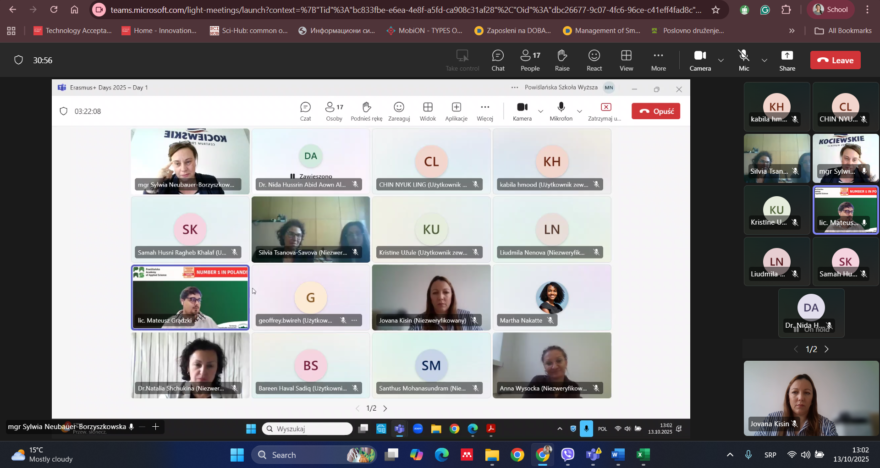Bookmark this page with the star icon
Image resolution: width=880 pixels, height=468 pixels.
point(715,10)
